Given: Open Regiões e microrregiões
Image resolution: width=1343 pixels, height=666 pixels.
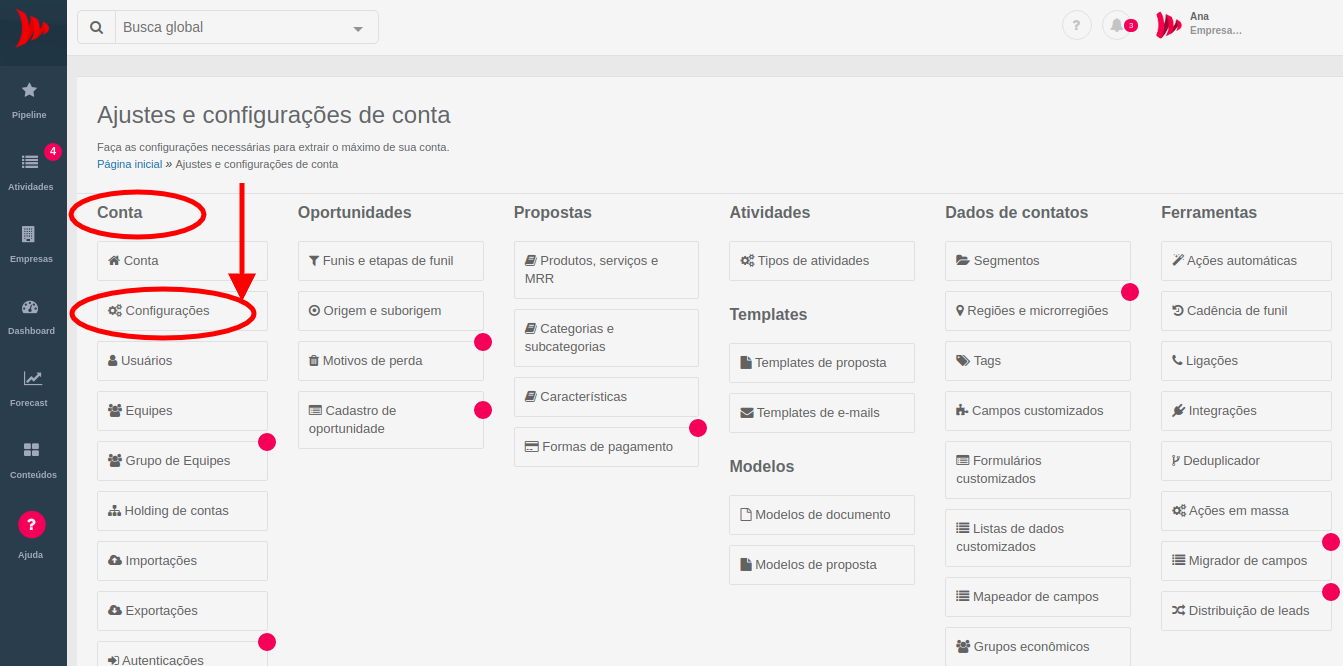Looking at the screenshot, I should [x=1038, y=311].
